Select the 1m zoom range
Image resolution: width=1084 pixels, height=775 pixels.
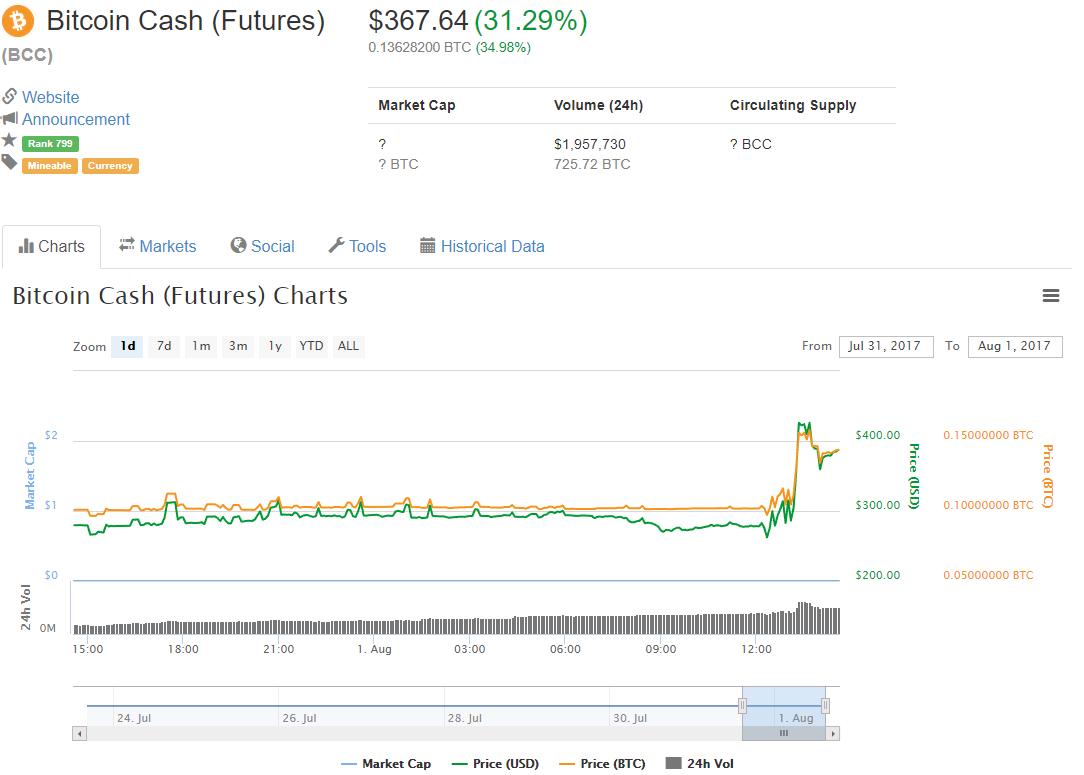click(201, 346)
